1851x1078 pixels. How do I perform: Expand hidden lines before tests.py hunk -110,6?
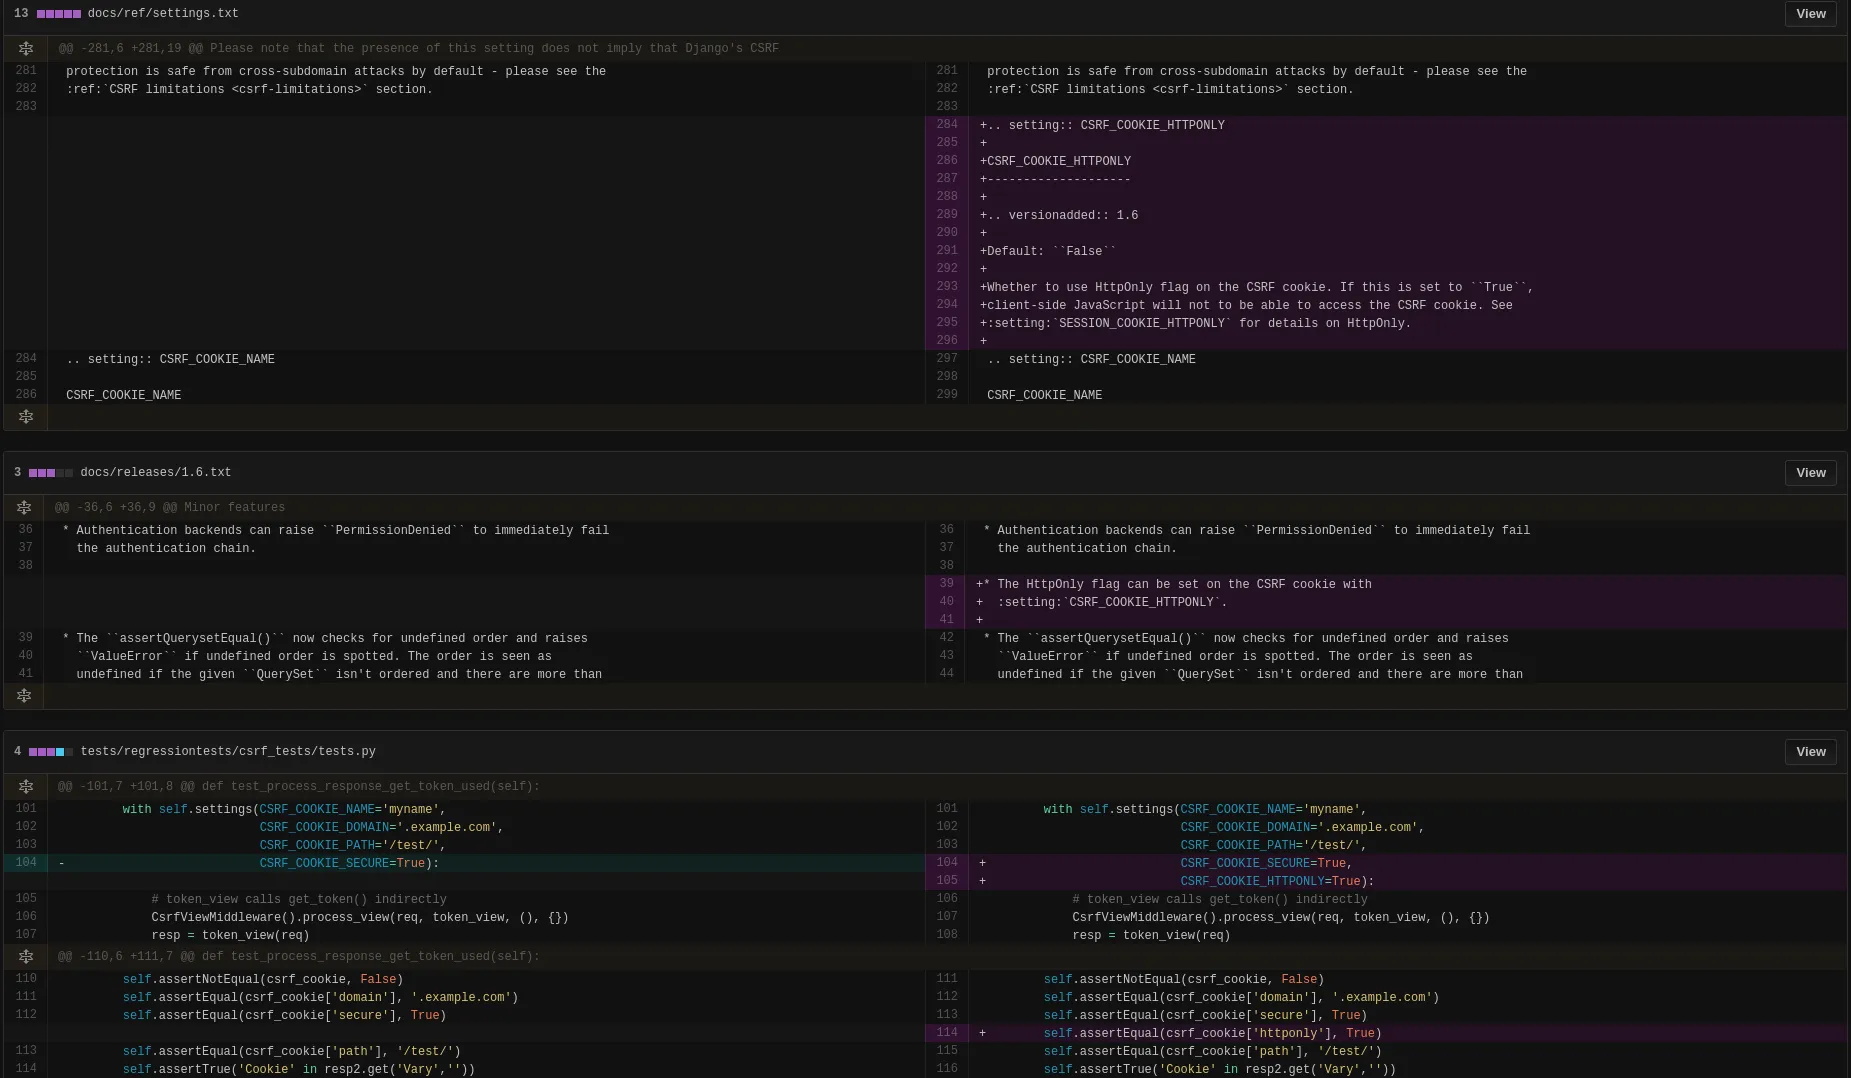click(26, 956)
